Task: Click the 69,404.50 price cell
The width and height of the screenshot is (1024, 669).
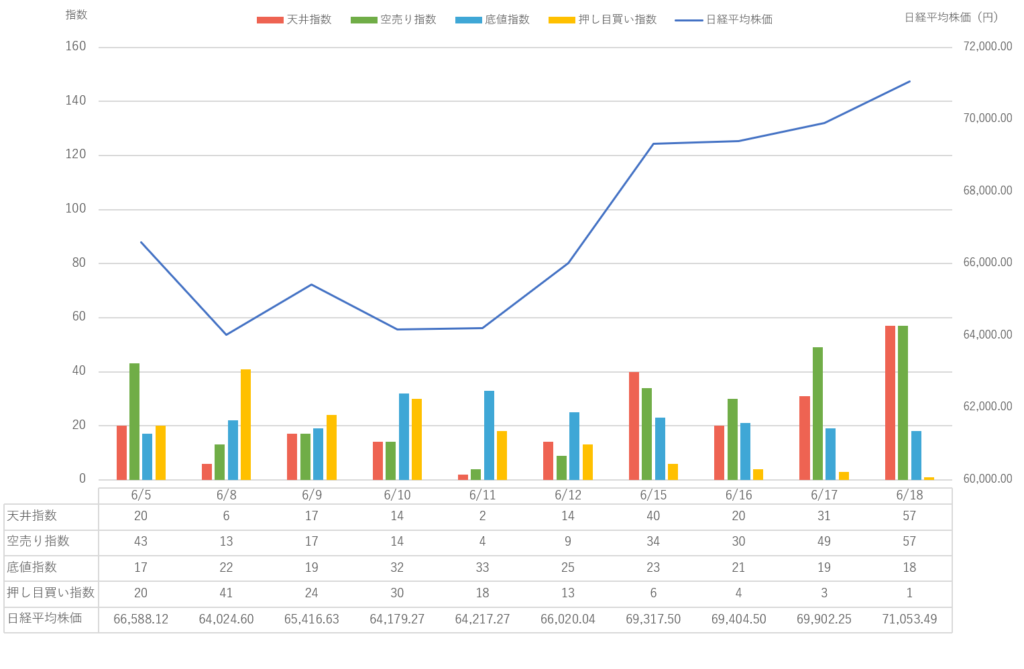Action: 739,619
